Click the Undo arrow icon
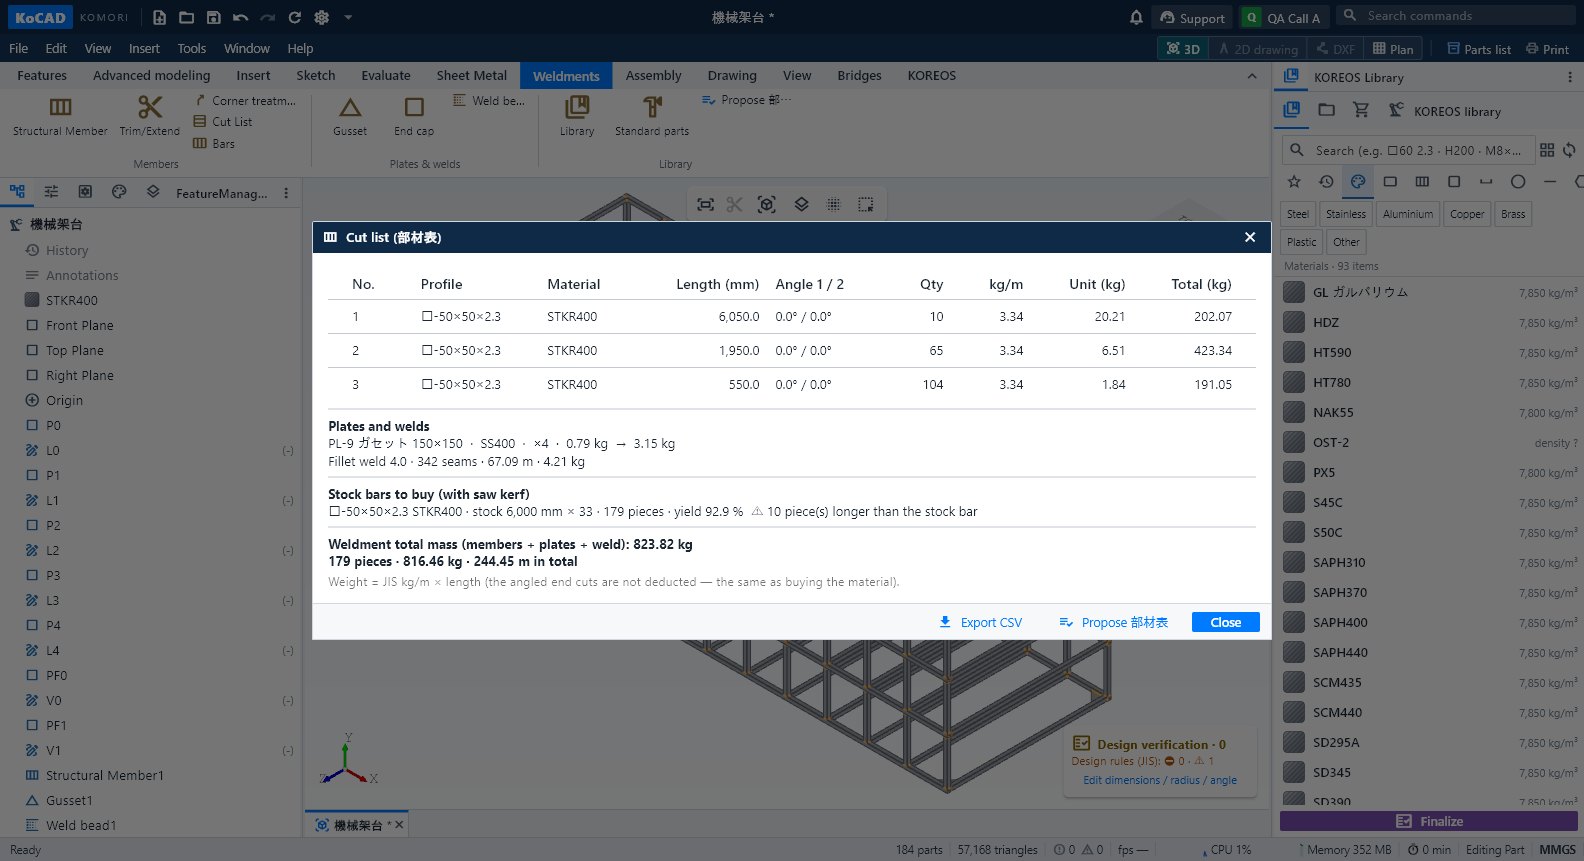1584x861 pixels. point(241,17)
